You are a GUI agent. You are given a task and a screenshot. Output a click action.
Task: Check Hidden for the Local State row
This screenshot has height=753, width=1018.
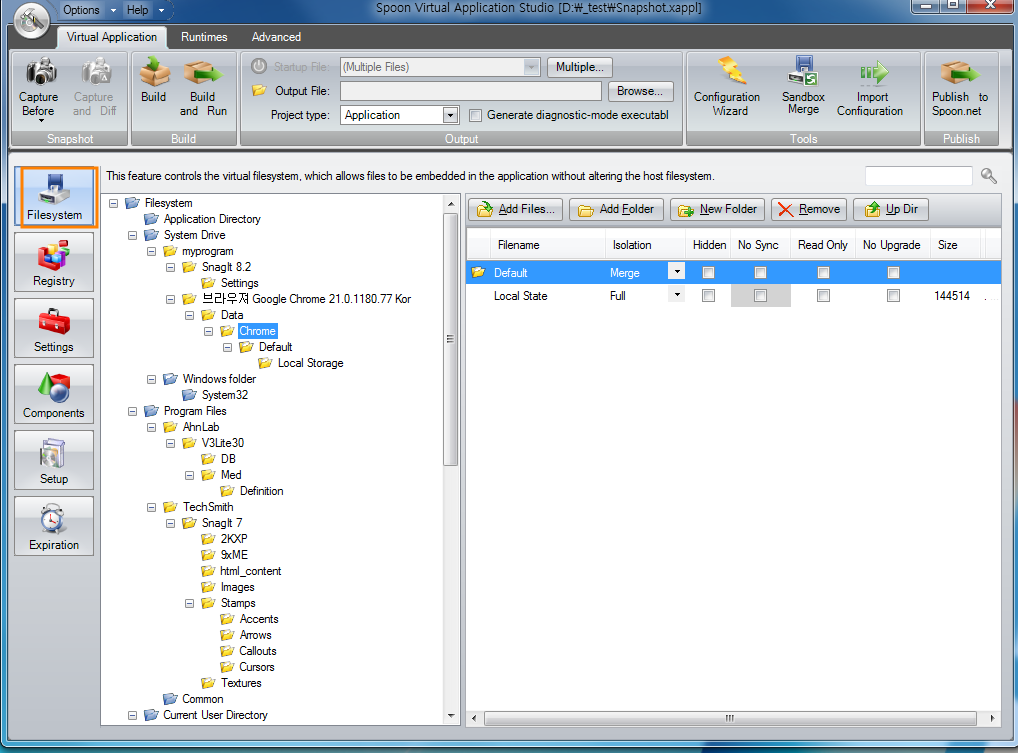coord(708,295)
